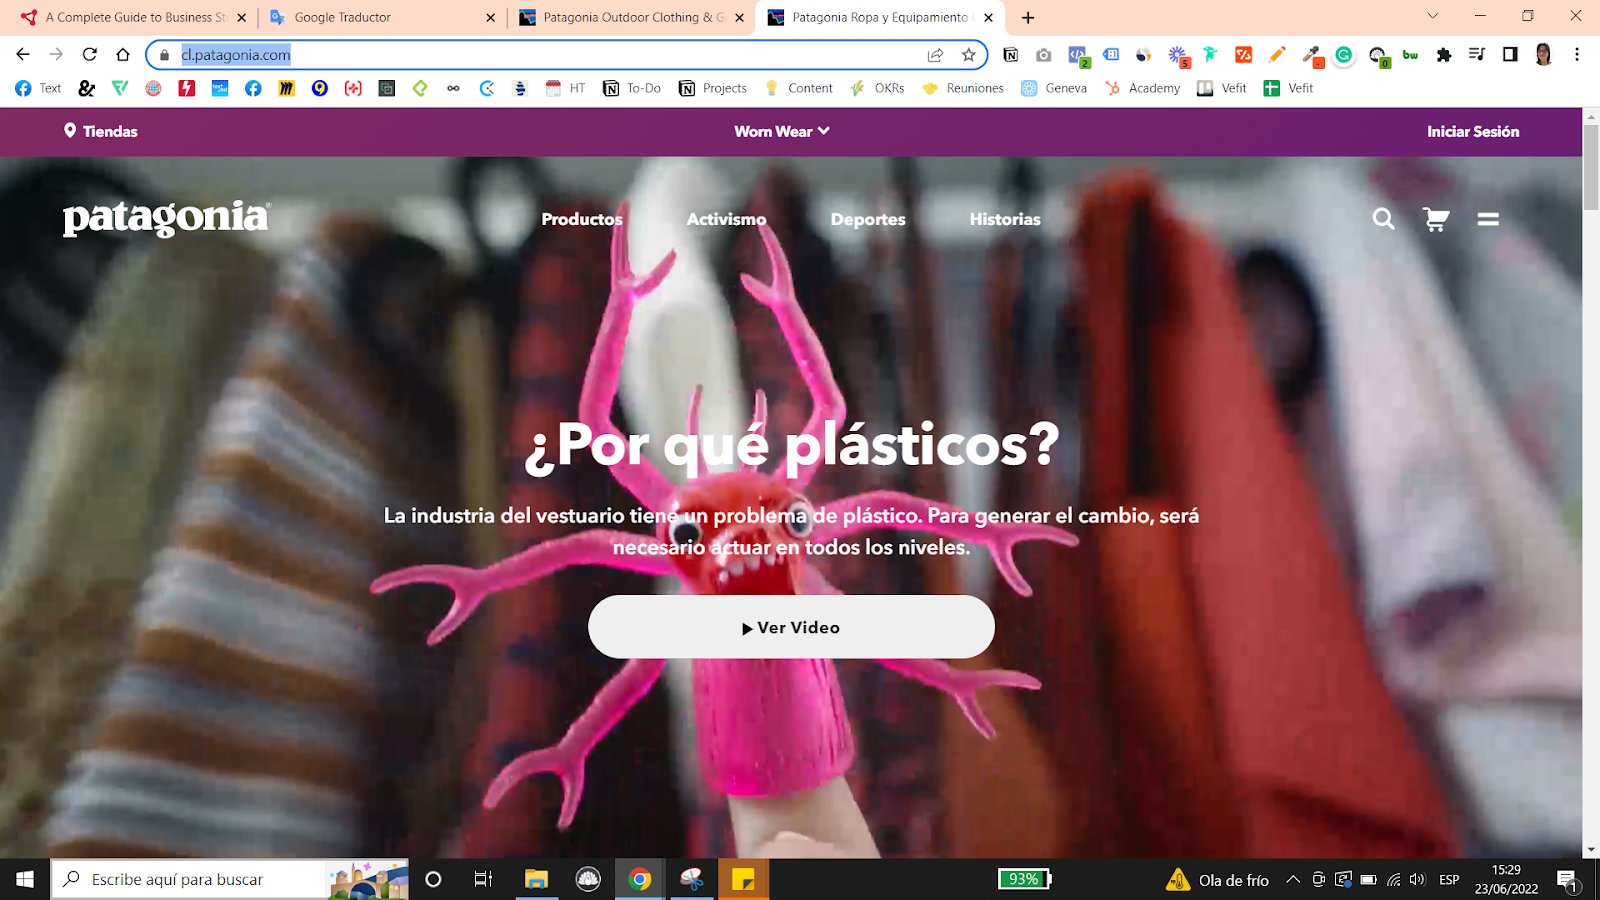Go to the browser home page

click(x=123, y=54)
